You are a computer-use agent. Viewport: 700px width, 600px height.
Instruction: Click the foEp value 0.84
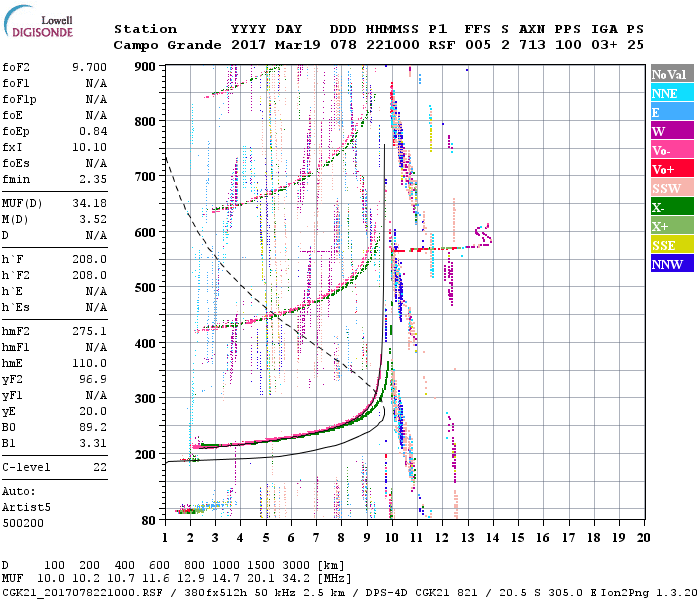click(x=93, y=131)
